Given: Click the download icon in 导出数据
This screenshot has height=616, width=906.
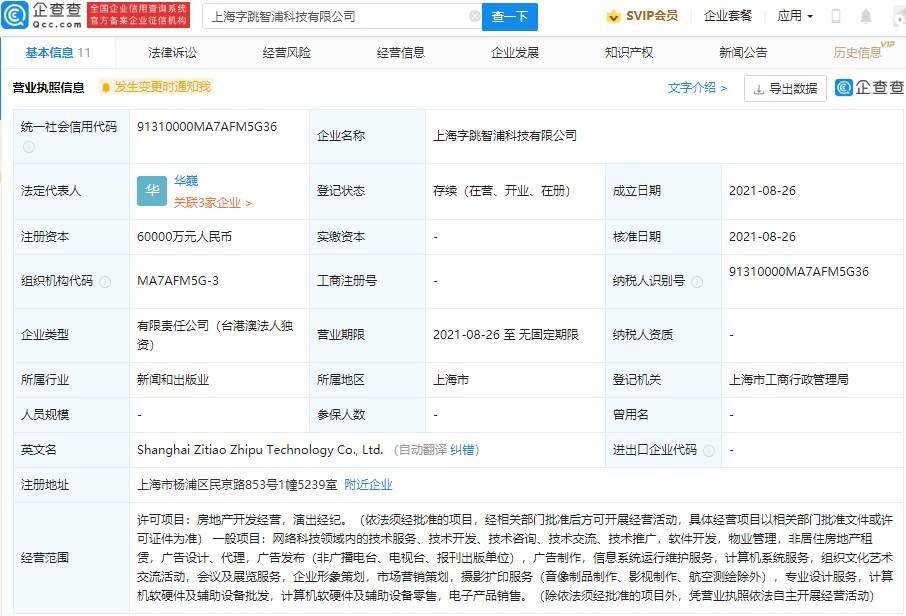Looking at the screenshot, I should [759, 89].
